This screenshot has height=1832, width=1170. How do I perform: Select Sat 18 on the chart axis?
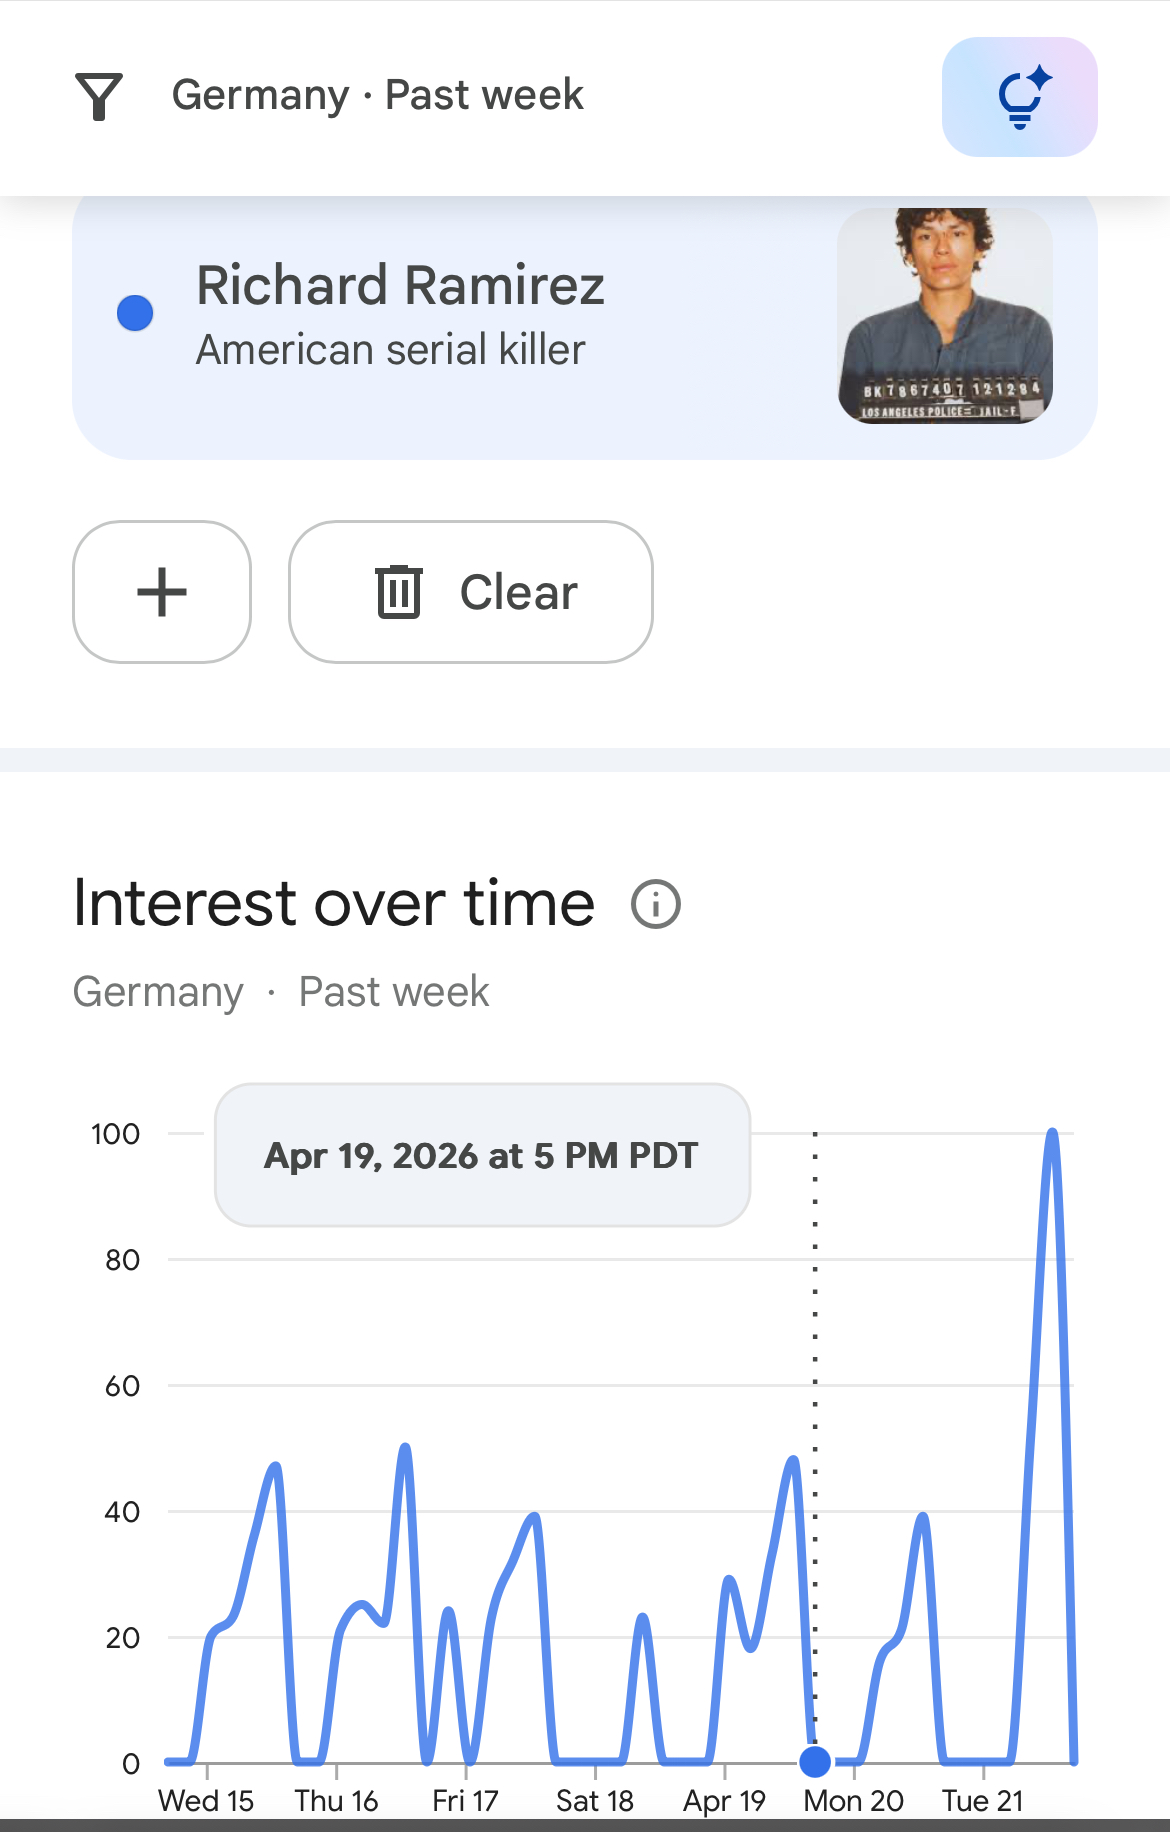[x=595, y=1801]
